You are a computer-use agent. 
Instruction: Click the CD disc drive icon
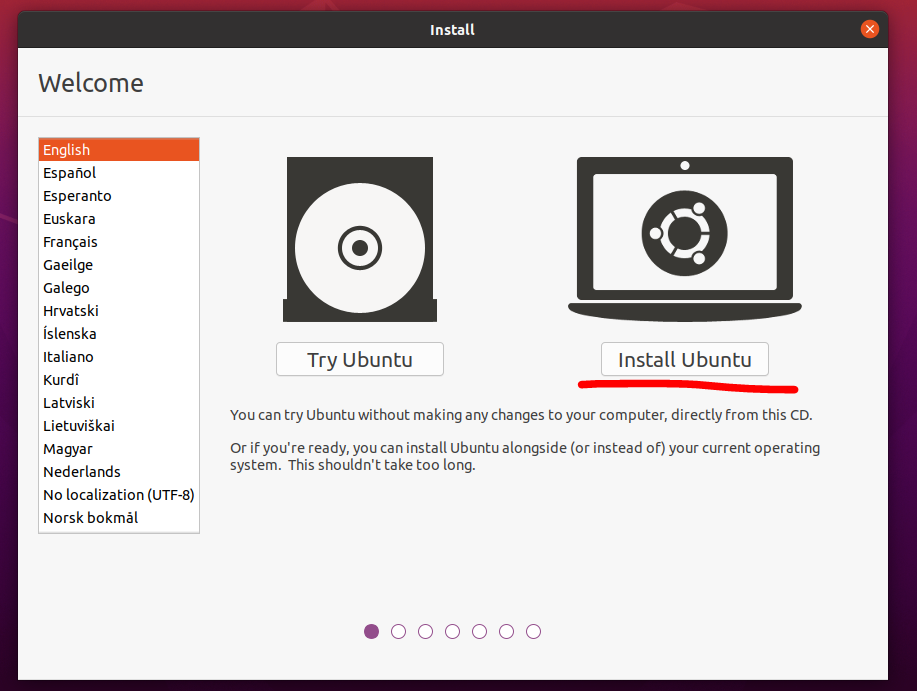point(359,240)
